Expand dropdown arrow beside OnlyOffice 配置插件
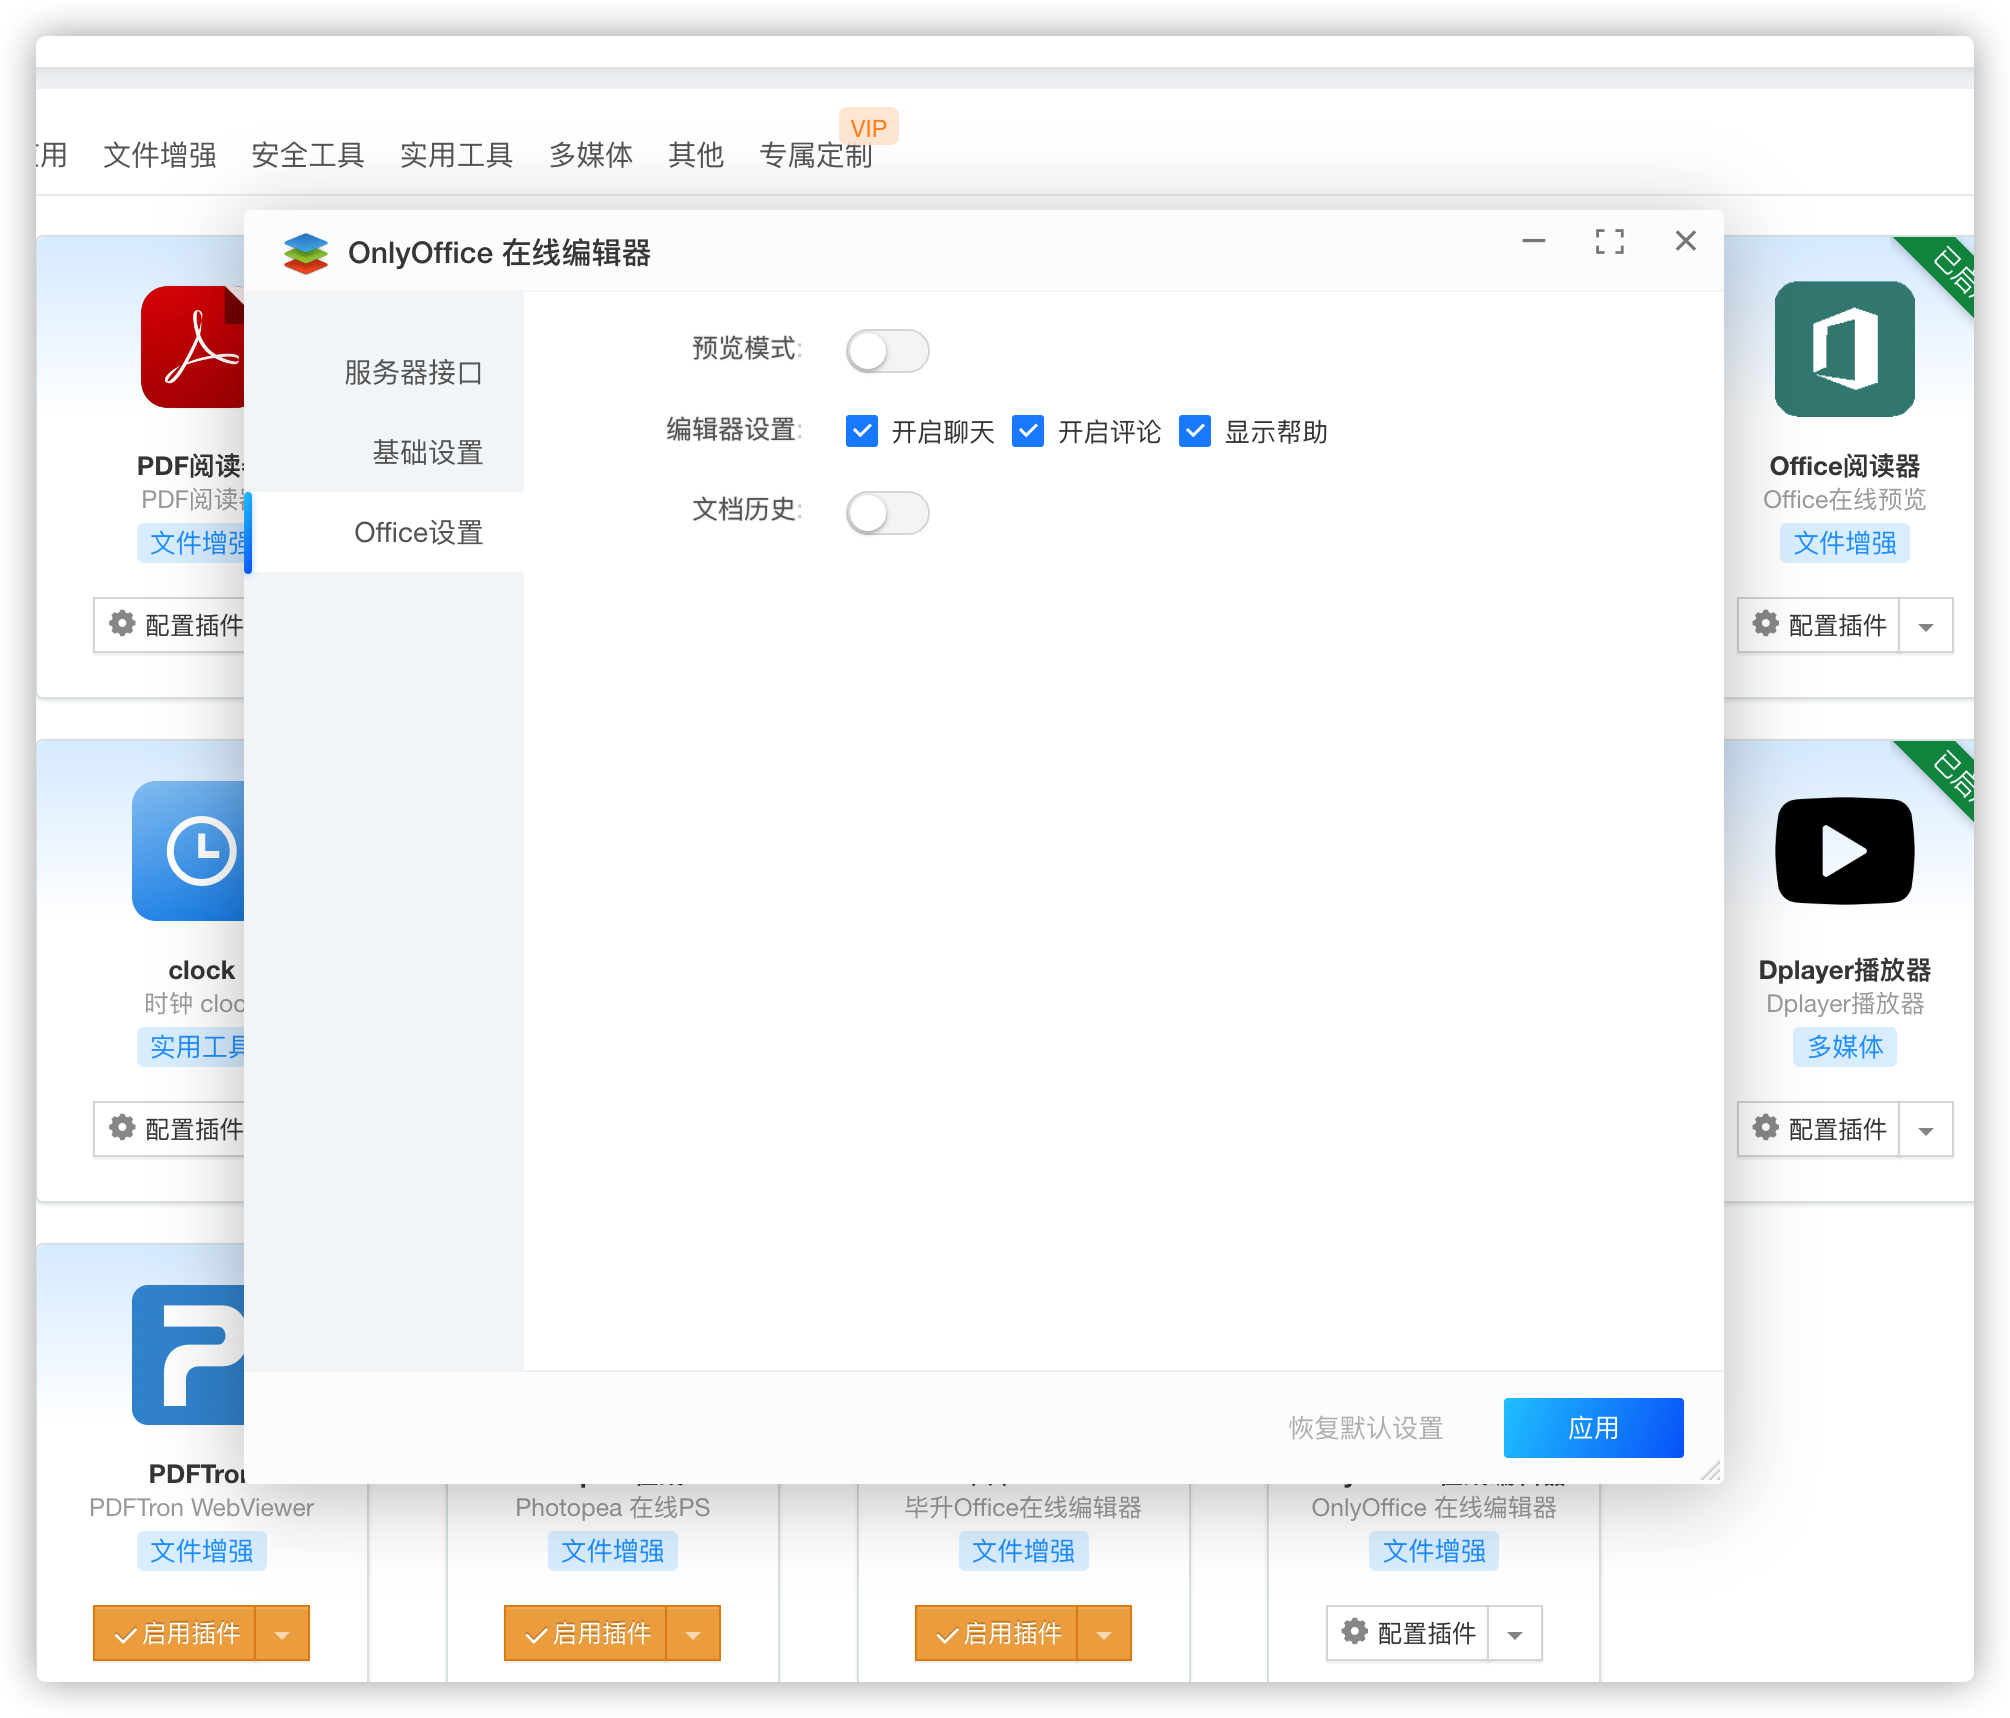This screenshot has width=2010, height=1718. click(1514, 1634)
